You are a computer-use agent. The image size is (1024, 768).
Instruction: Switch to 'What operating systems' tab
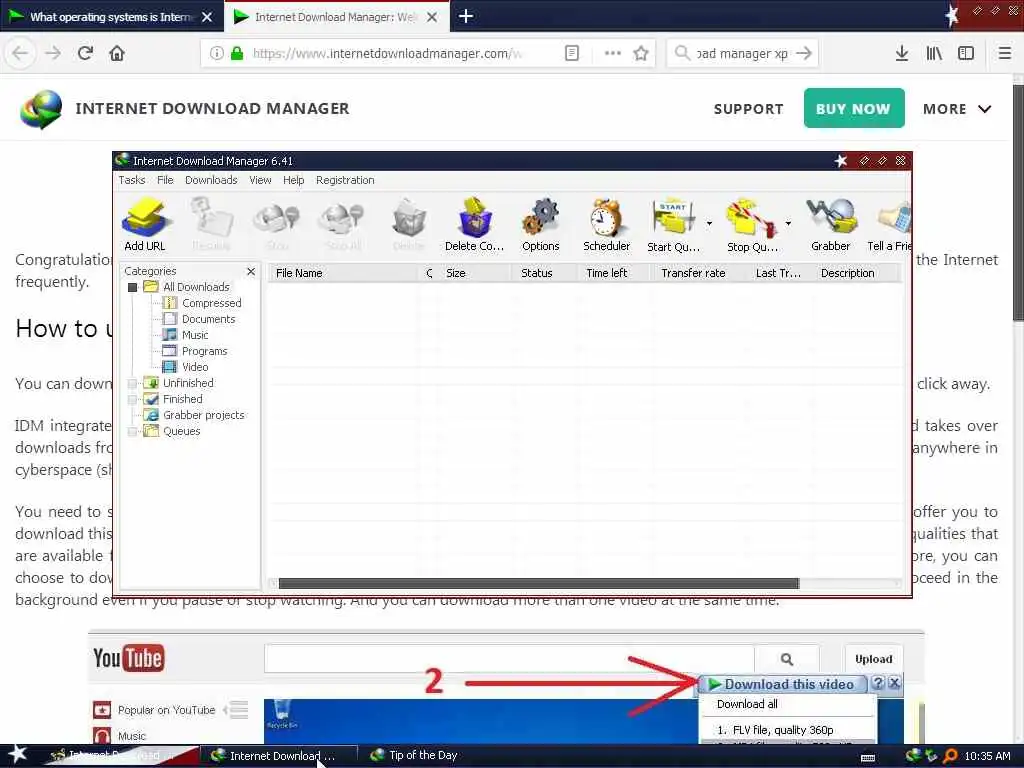[x=112, y=17]
